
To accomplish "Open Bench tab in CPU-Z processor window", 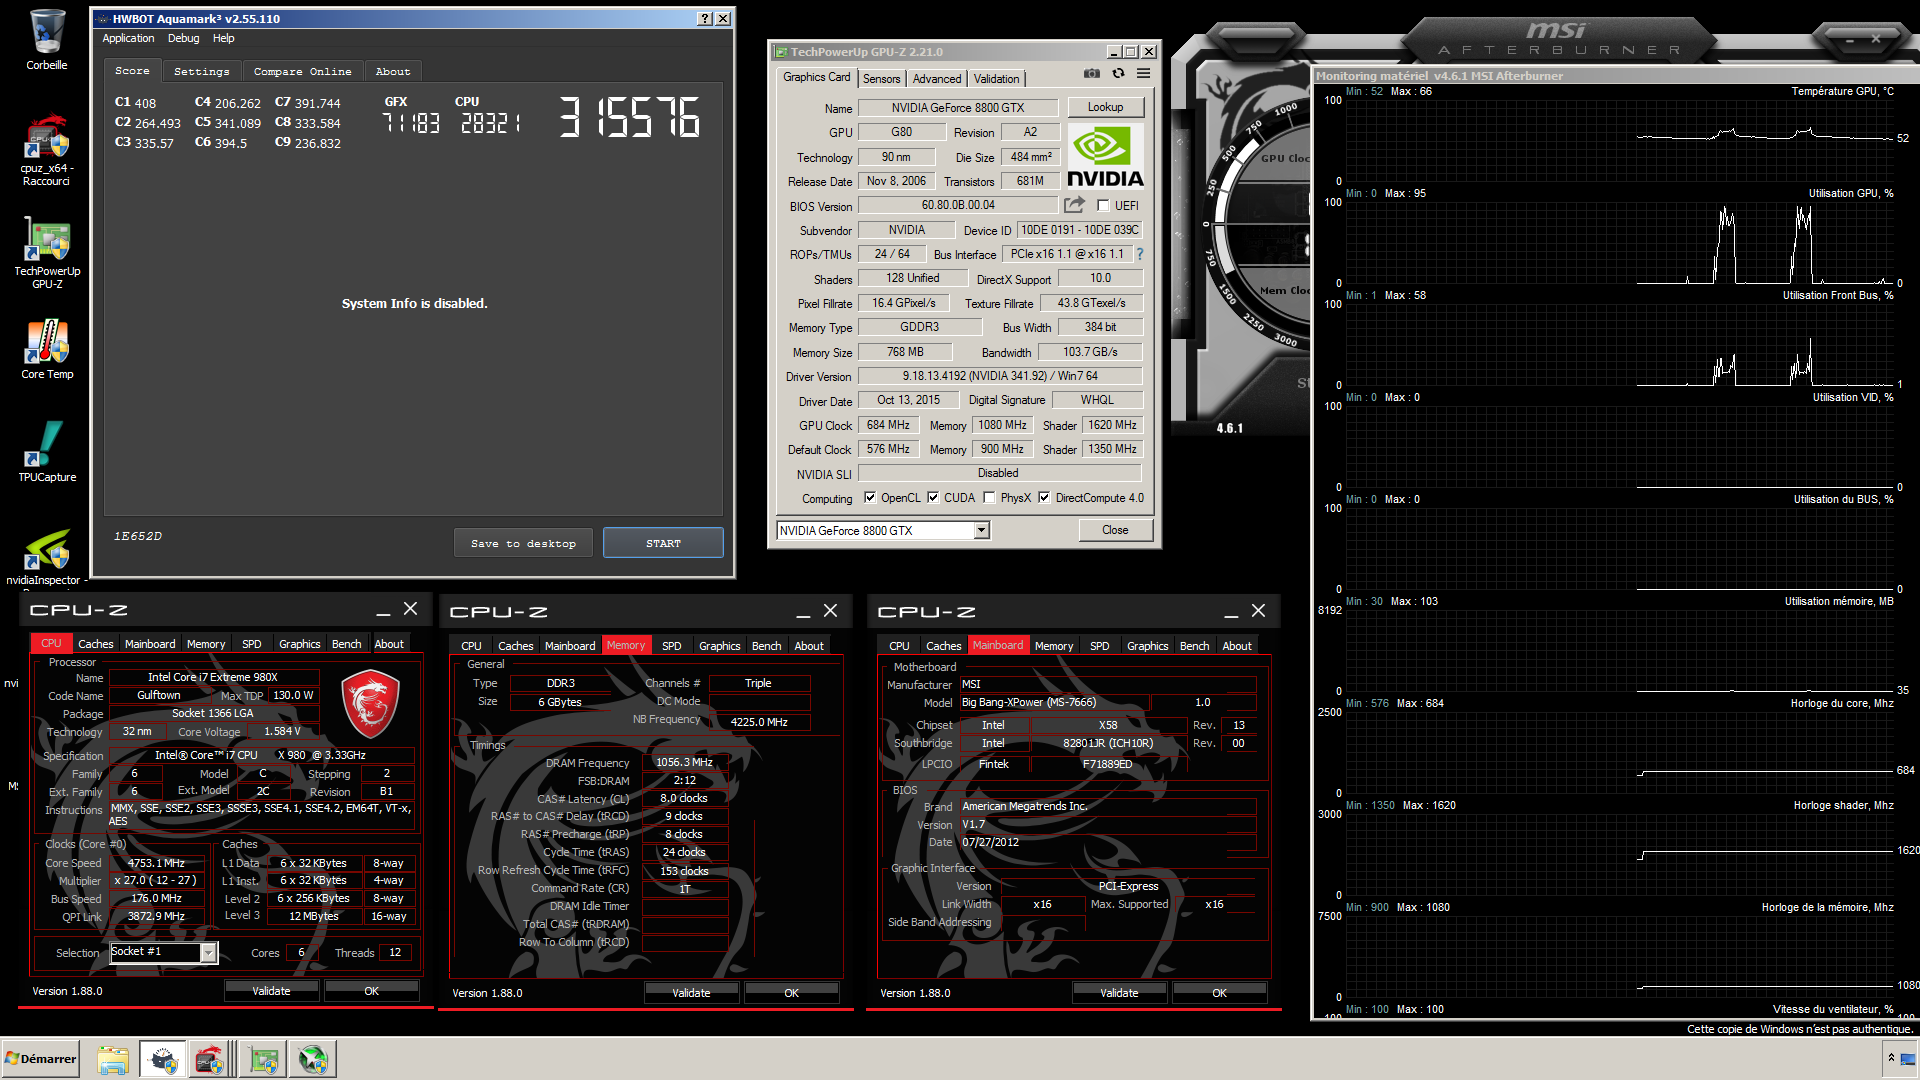I will point(346,644).
